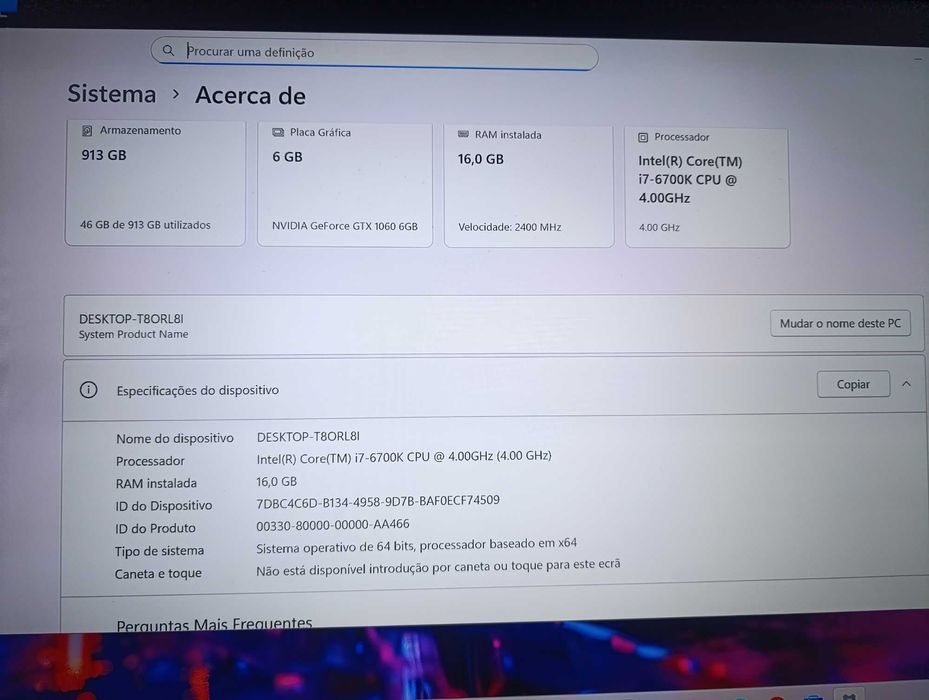This screenshot has height=700, width=929.
Task: Click the search magnifier icon
Action: [x=168, y=50]
